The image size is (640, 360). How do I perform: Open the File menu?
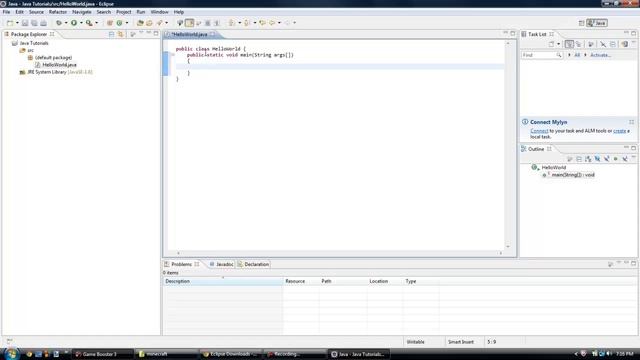(6, 12)
